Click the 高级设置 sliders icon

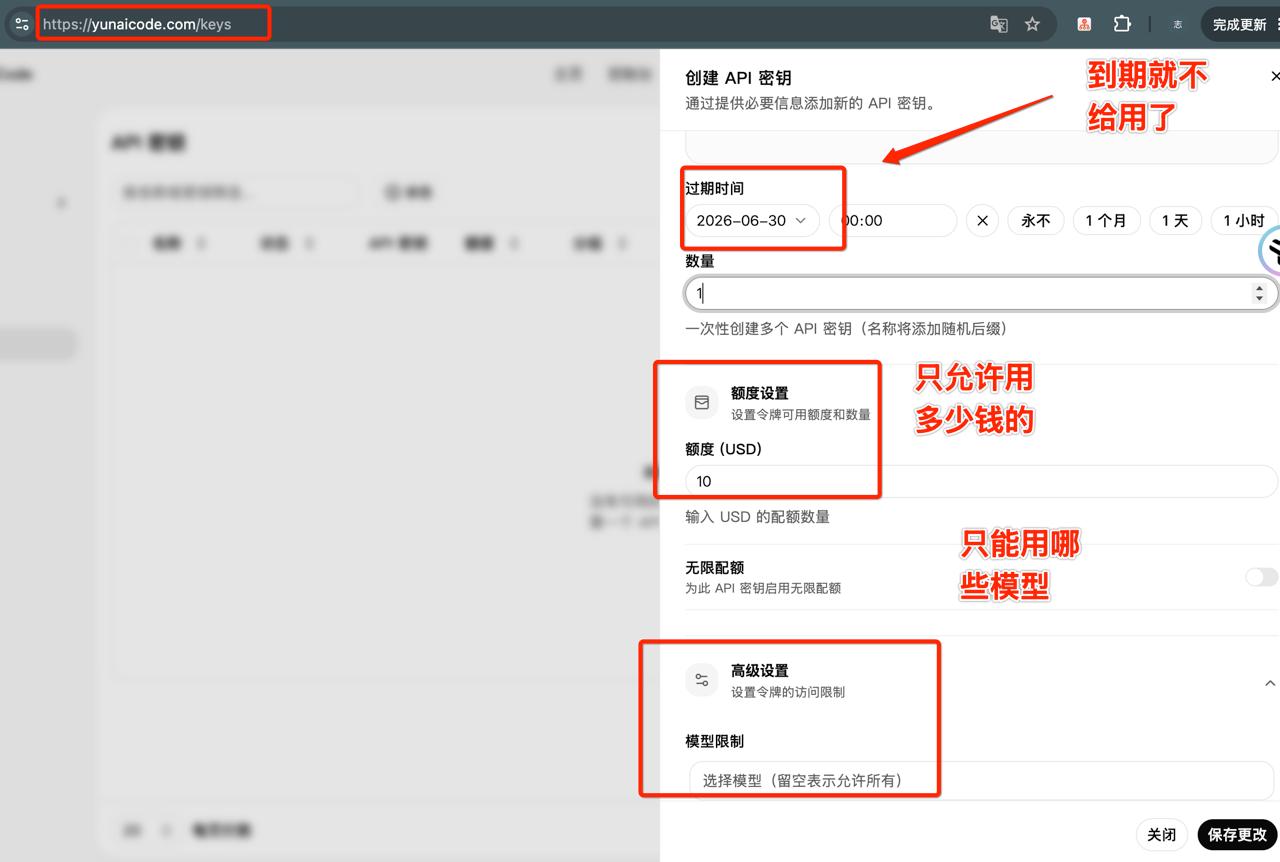click(x=702, y=680)
